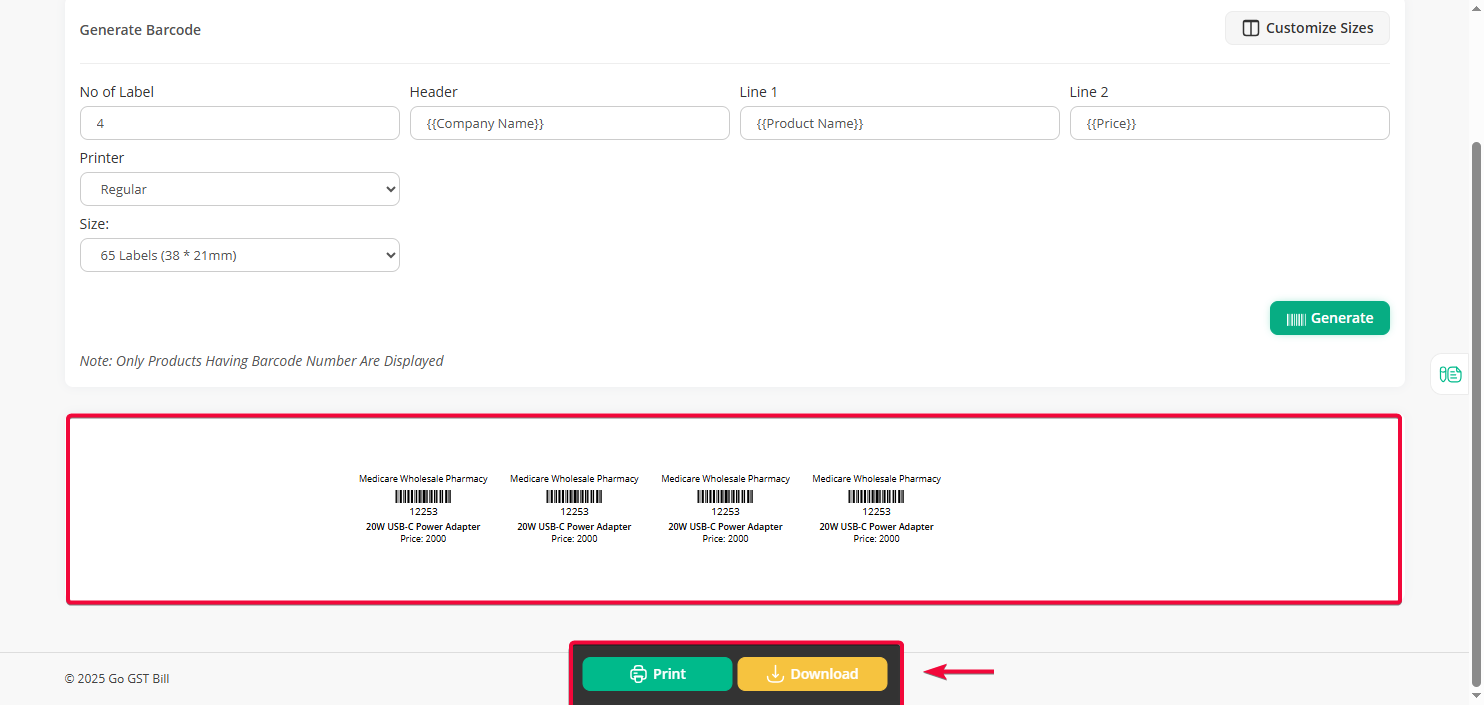Click the fourth label's barcode image

point(876,496)
